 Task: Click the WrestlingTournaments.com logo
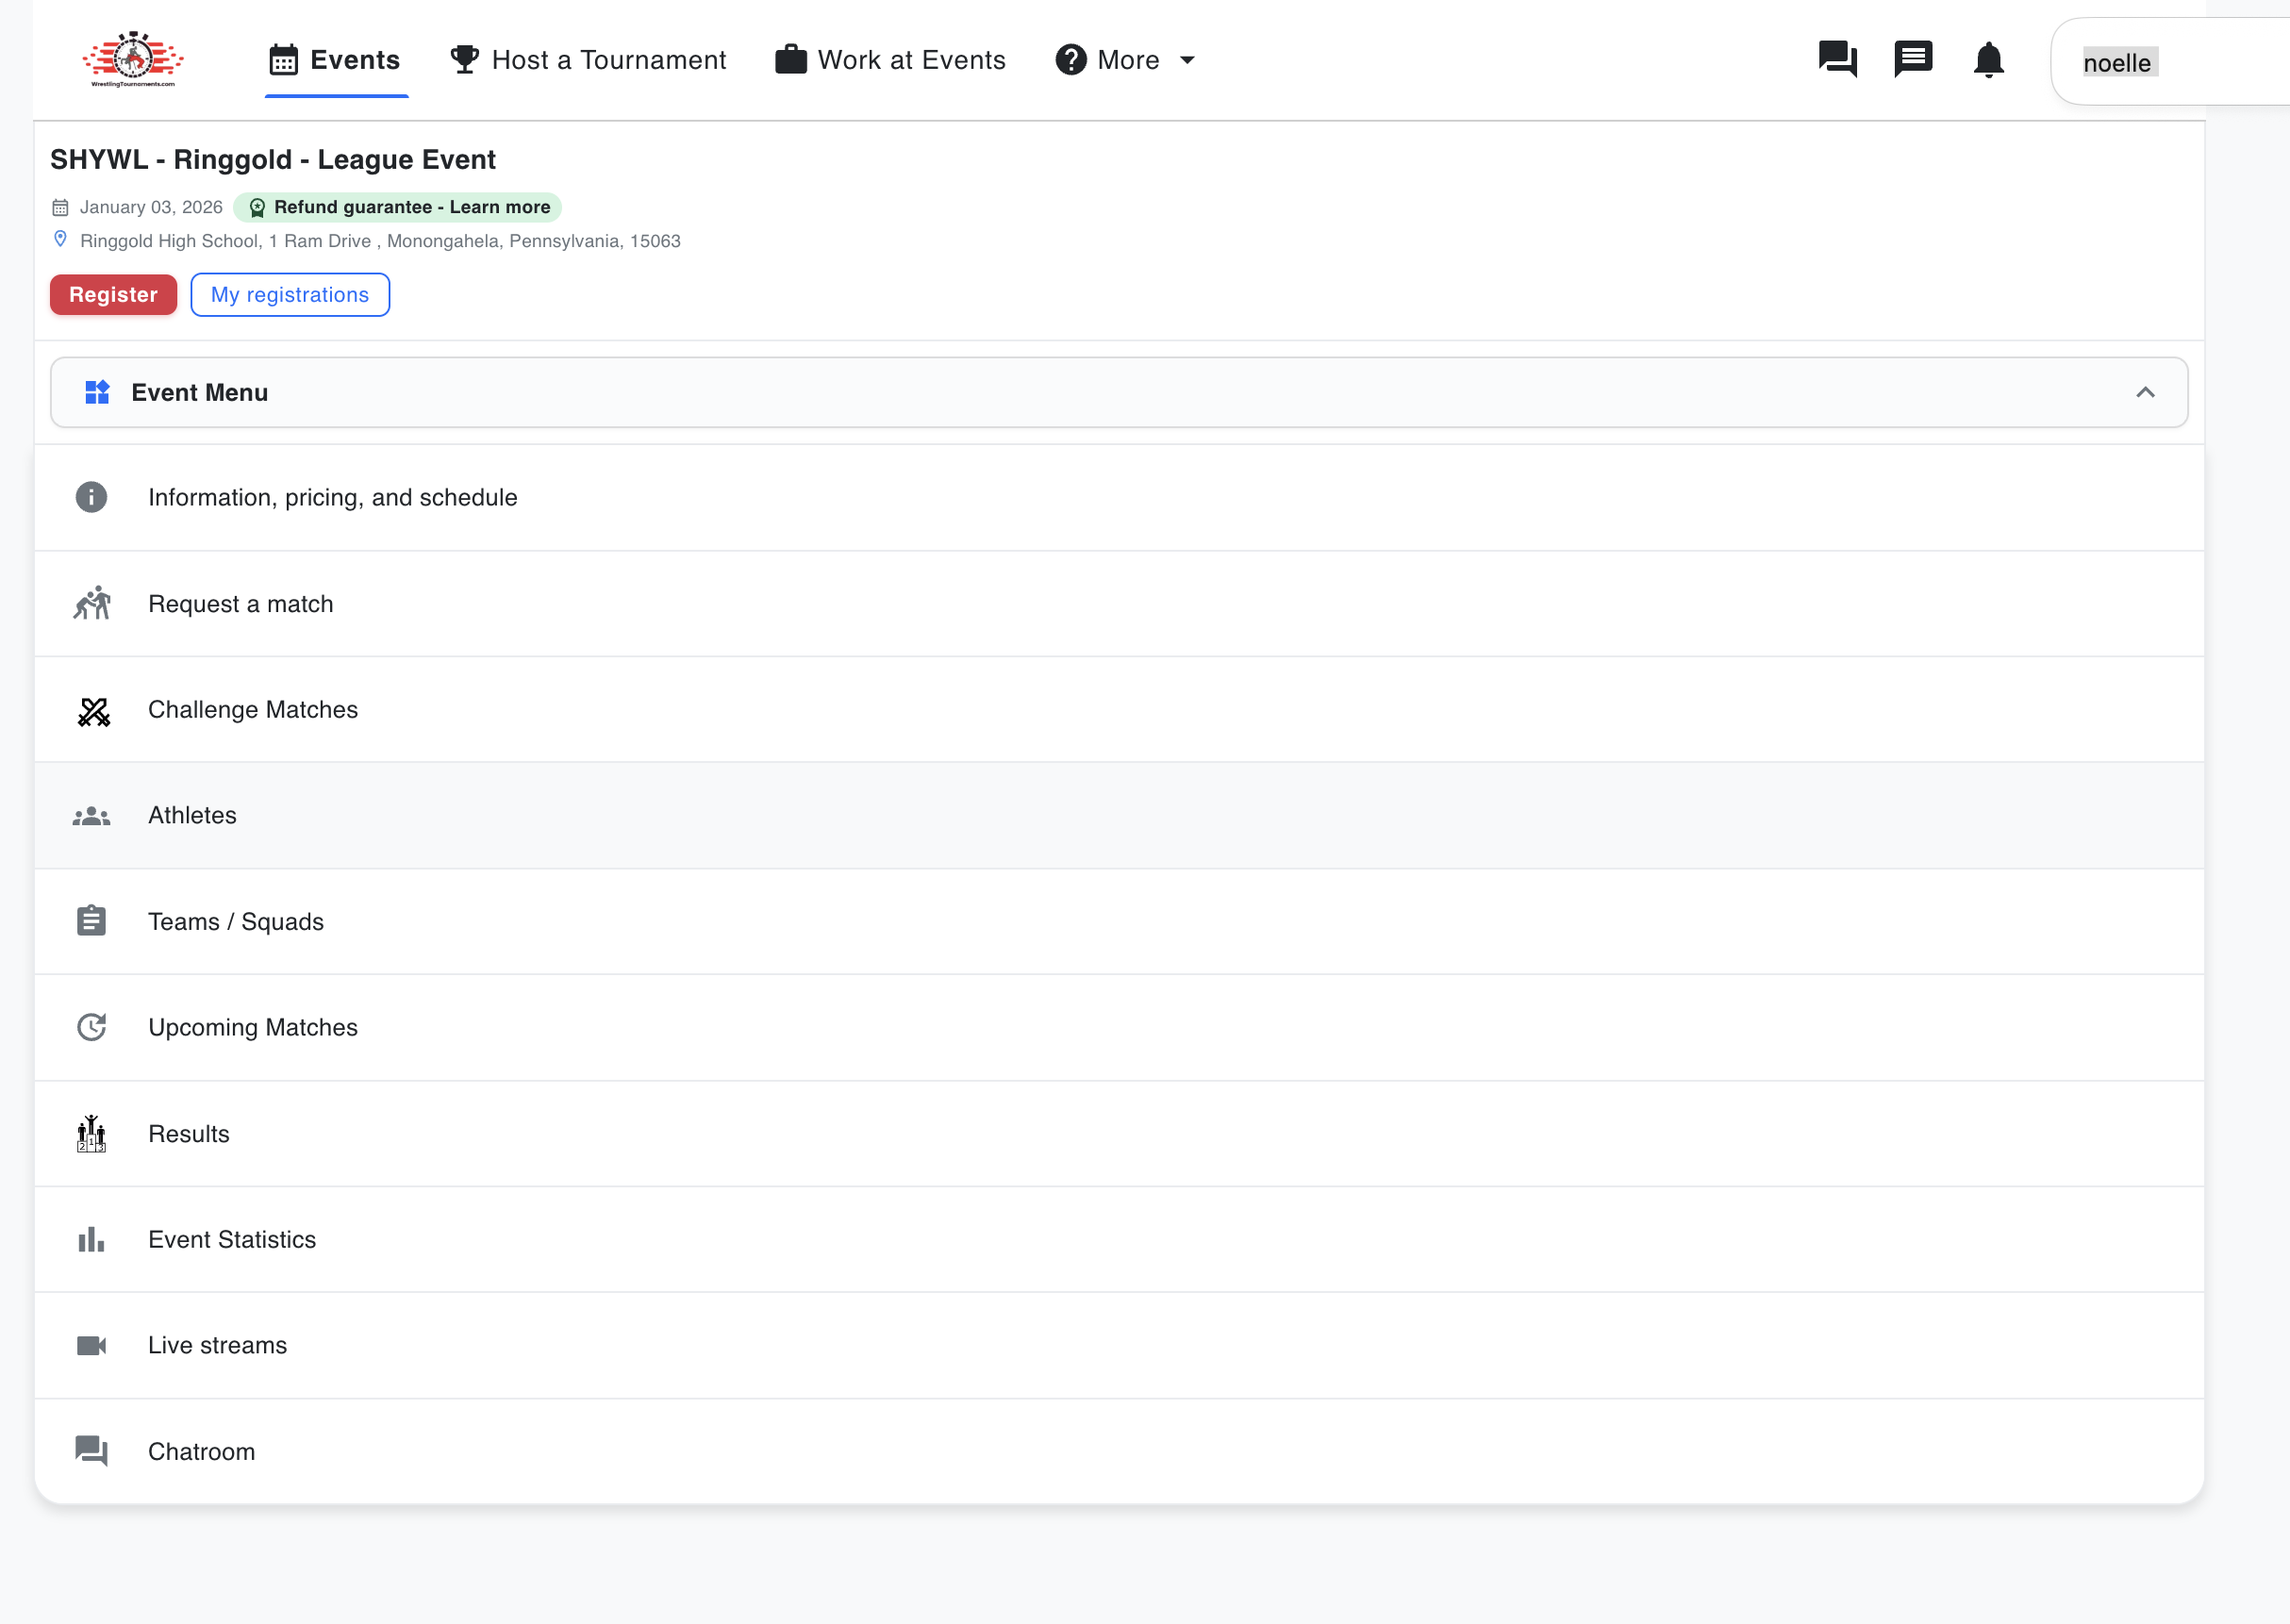point(133,60)
